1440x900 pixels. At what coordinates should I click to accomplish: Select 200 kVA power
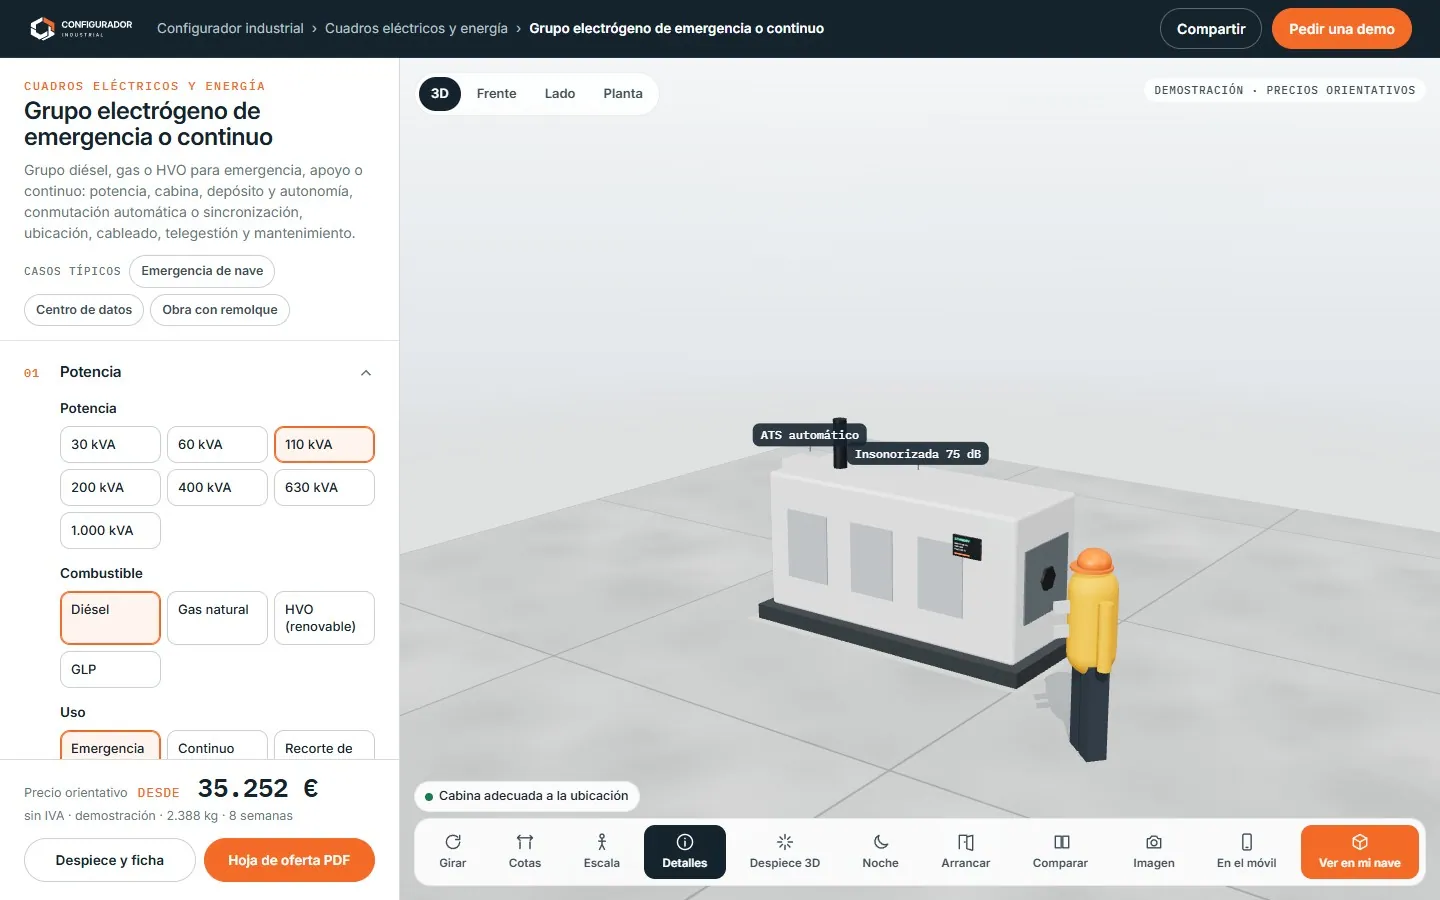tap(110, 488)
